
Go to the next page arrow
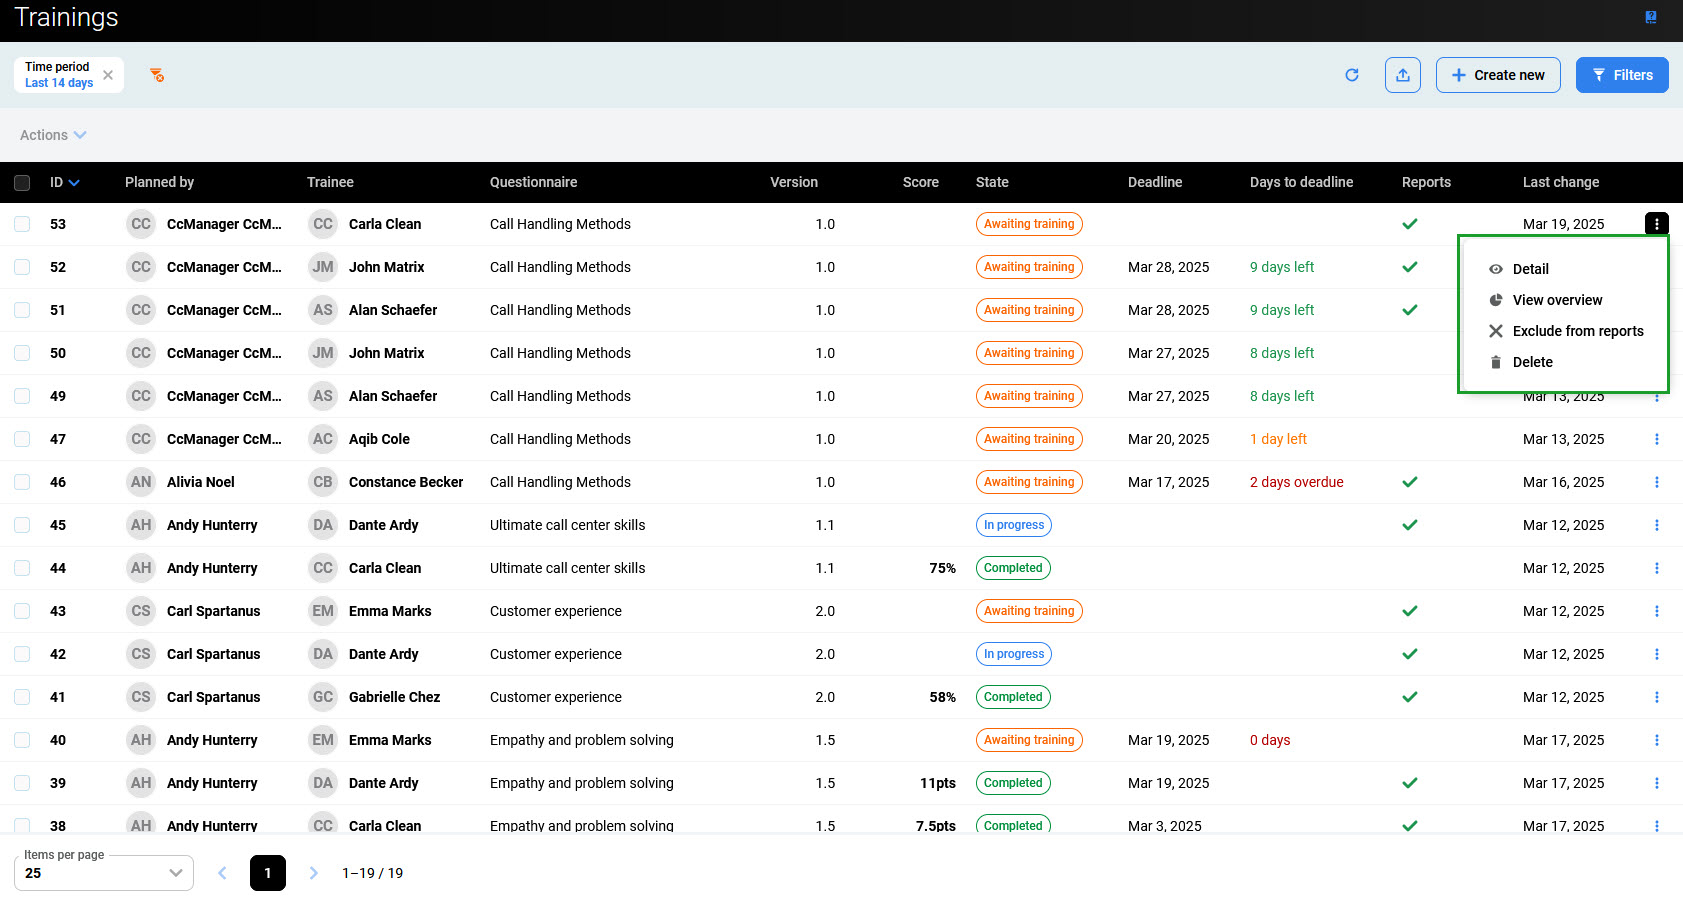point(313,873)
